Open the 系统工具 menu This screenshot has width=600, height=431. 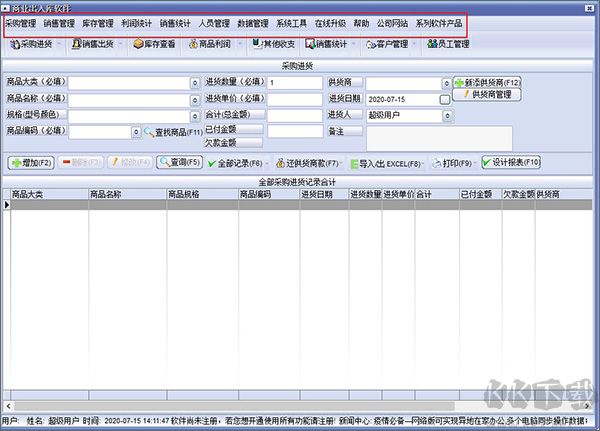[x=292, y=22]
